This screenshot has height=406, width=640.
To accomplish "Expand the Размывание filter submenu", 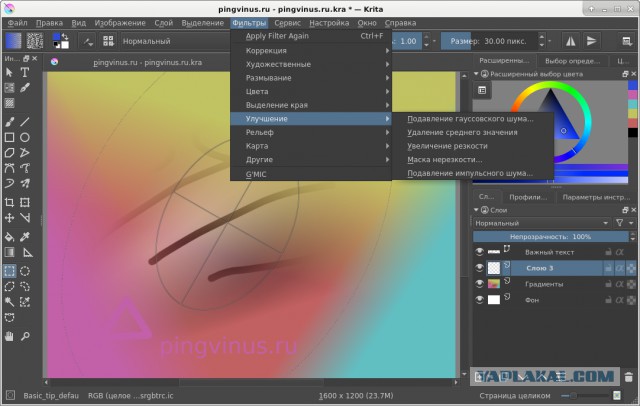I will (311, 78).
